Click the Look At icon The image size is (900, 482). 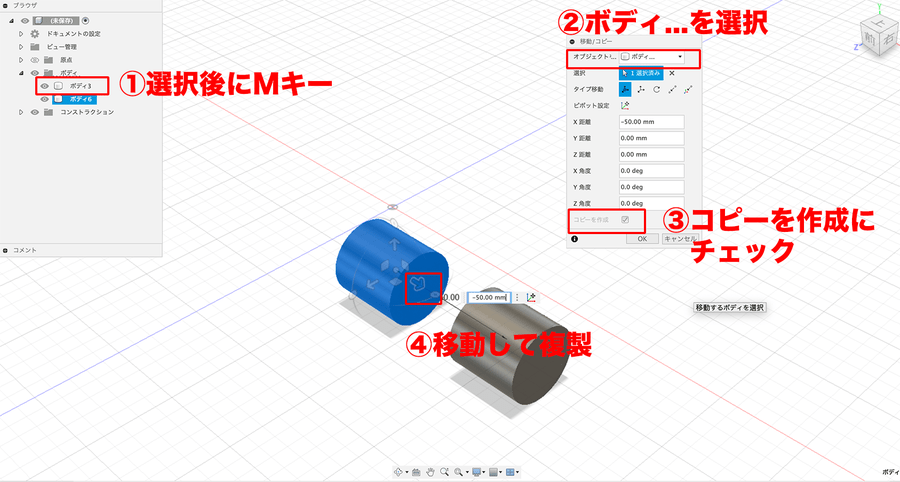click(x=417, y=472)
